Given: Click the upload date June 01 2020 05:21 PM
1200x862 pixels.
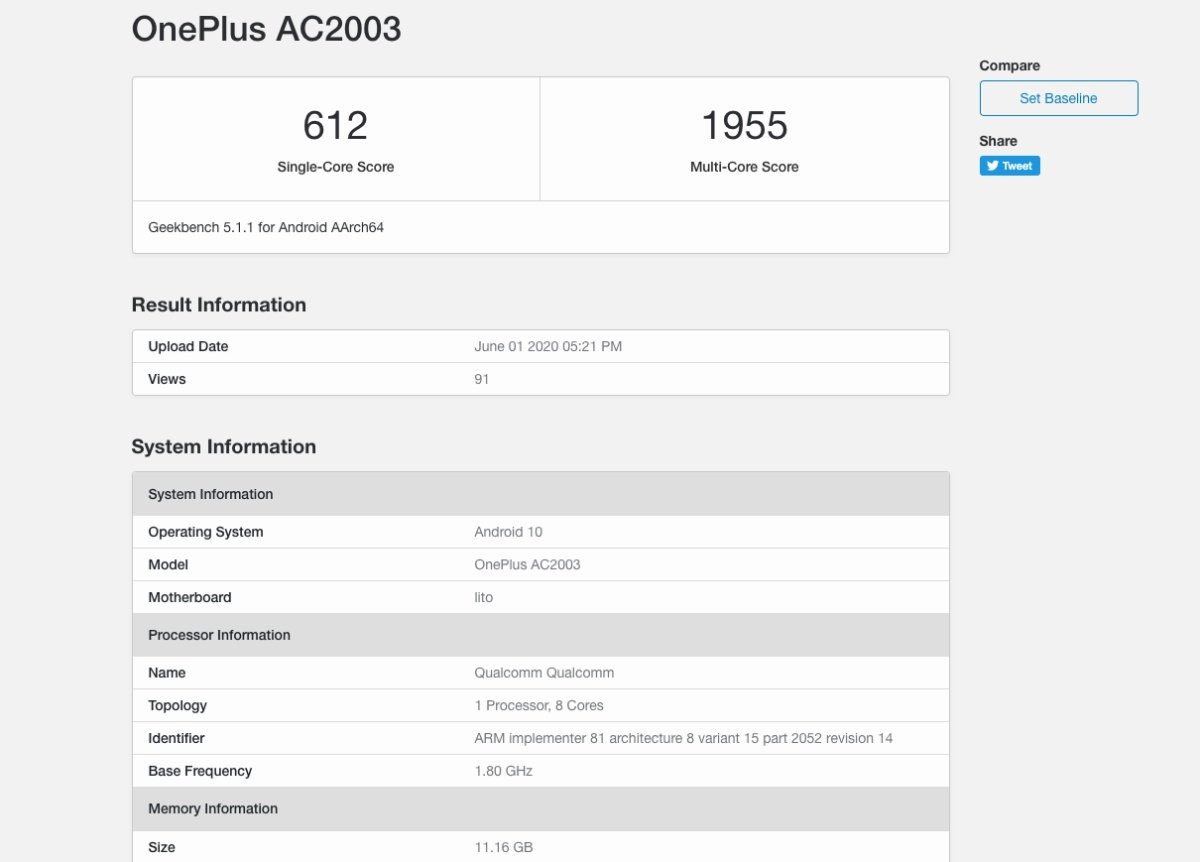Looking at the screenshot, I should point(548,346).
